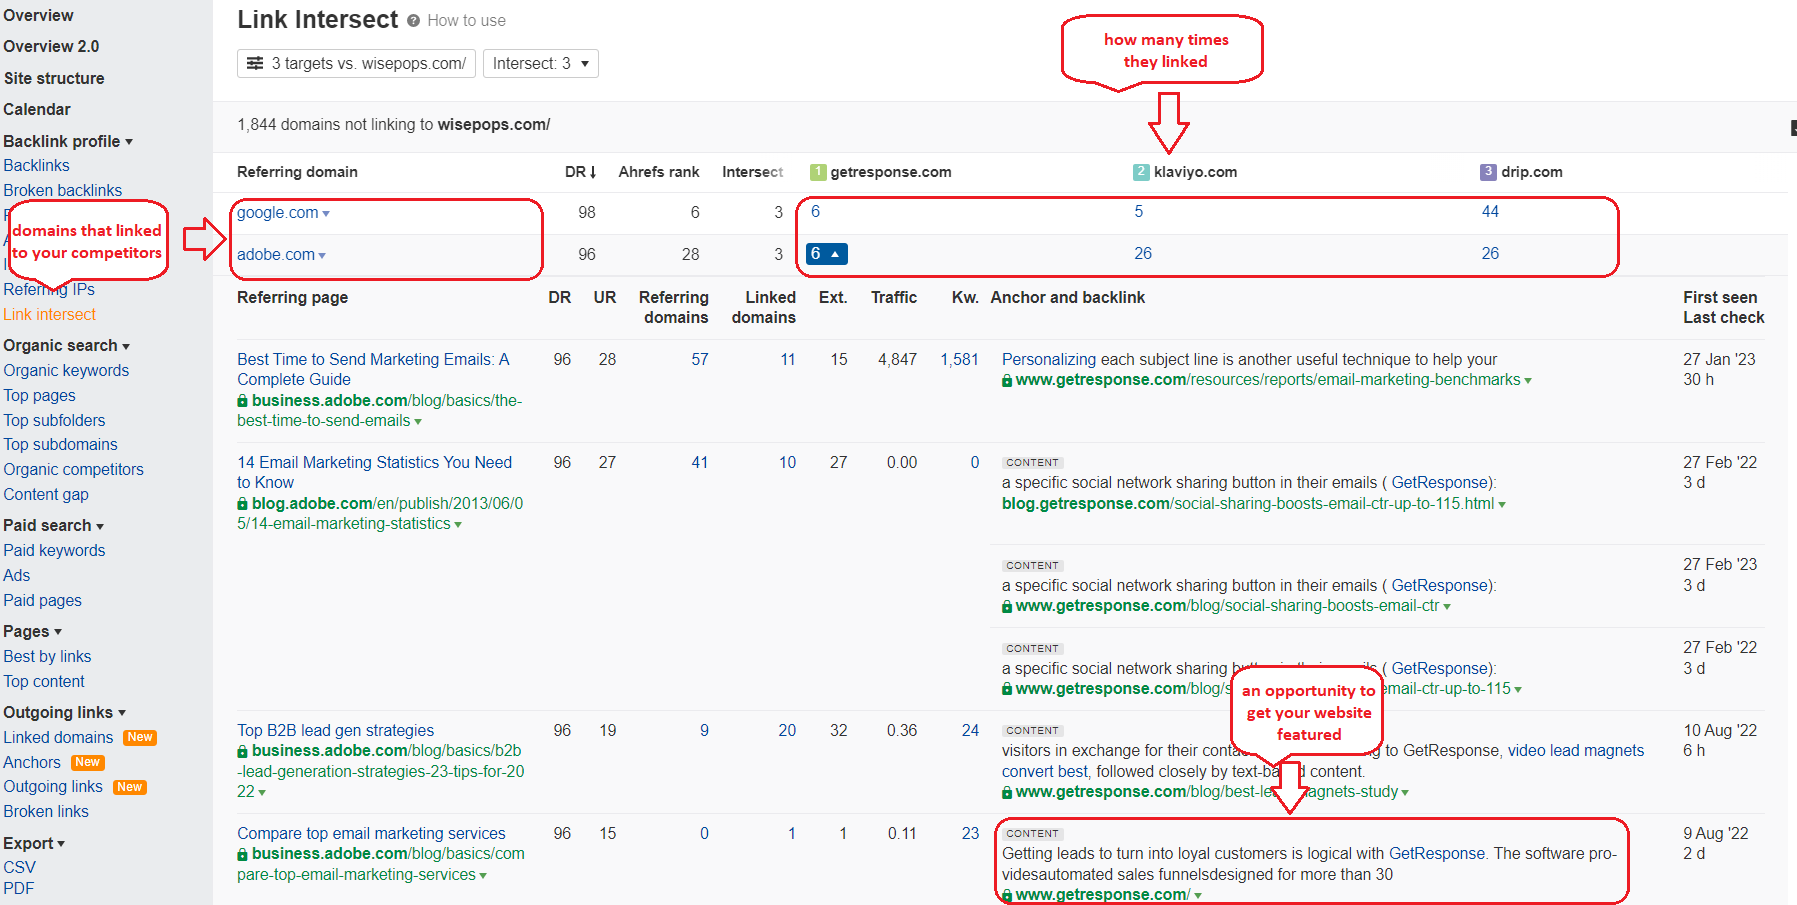Open Broken links report
This screenshot has height=905, width=1797.
point(46,811)
